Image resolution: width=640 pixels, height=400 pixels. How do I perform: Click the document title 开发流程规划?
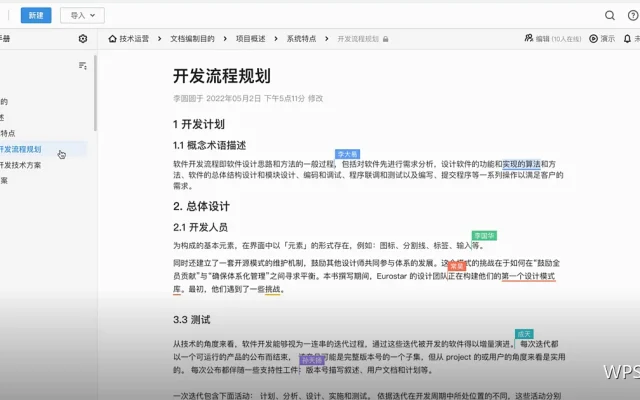222,76
